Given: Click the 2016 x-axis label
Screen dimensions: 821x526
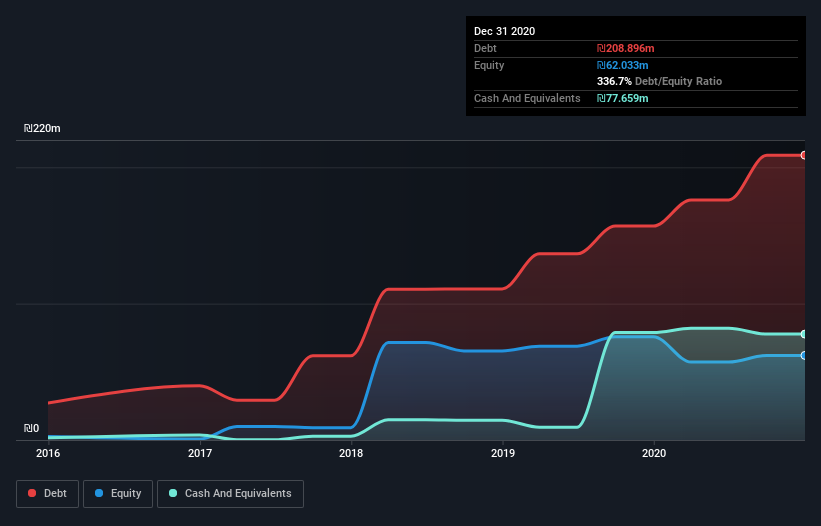Looking at the screenshot, I should click(x=48, y=453).
